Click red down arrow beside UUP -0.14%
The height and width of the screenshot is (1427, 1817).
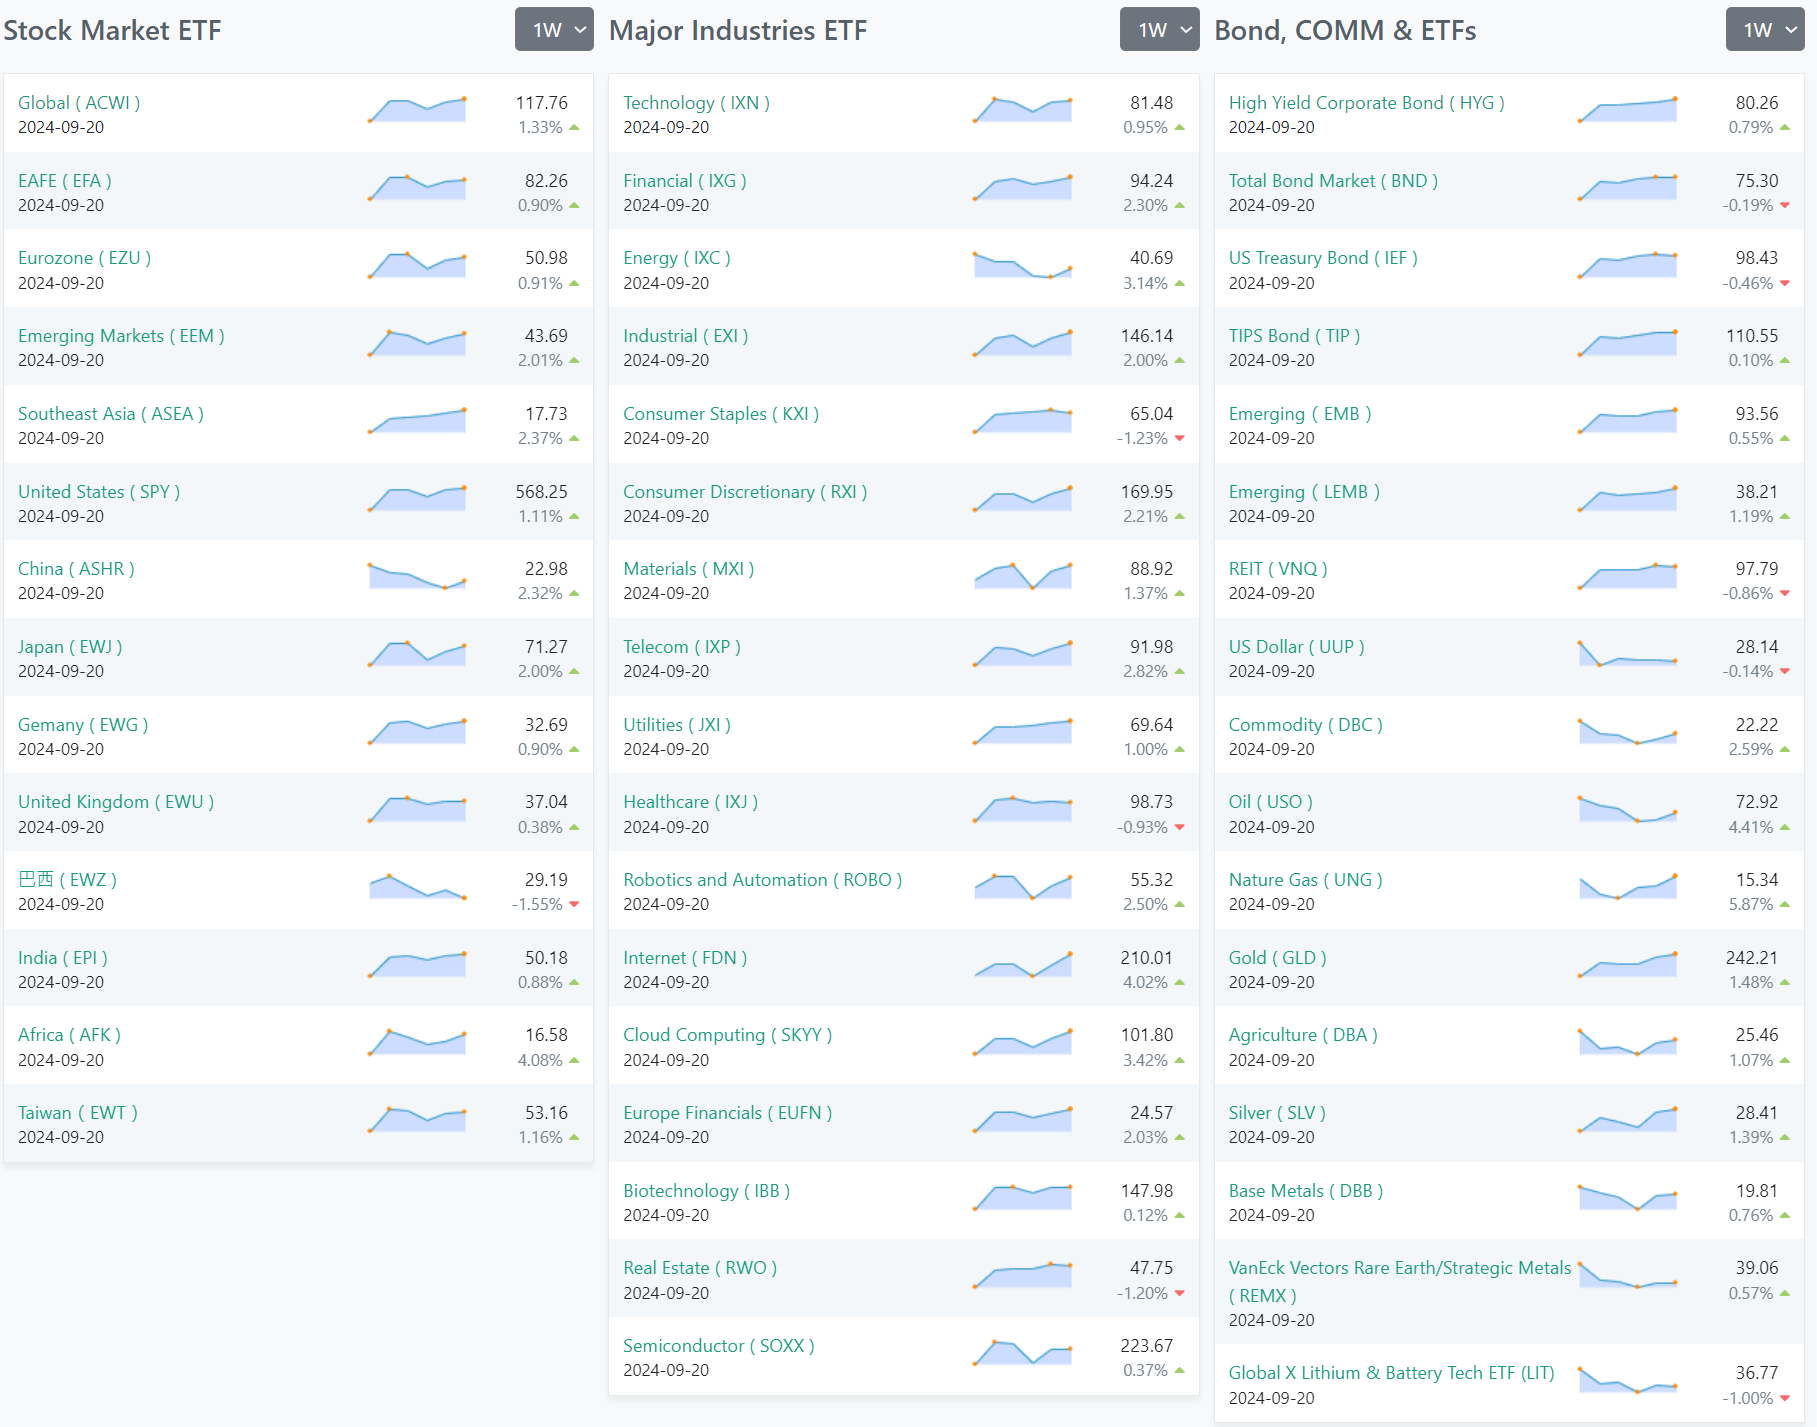click(x=1785, y=671)
